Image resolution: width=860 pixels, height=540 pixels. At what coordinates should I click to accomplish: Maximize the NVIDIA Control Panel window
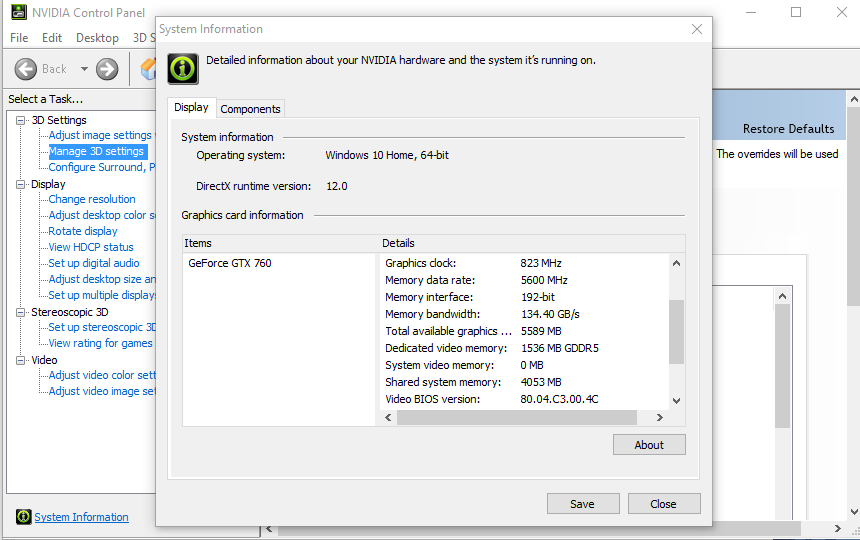tap(796, 12)
